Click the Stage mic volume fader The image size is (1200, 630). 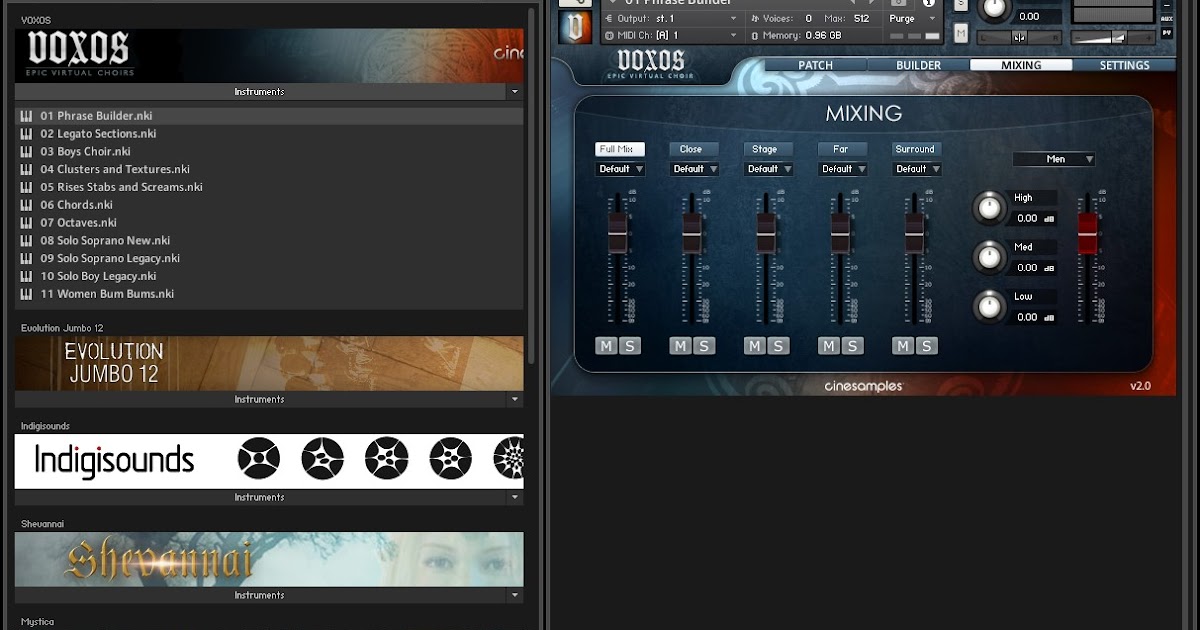[x=766, y=232]
